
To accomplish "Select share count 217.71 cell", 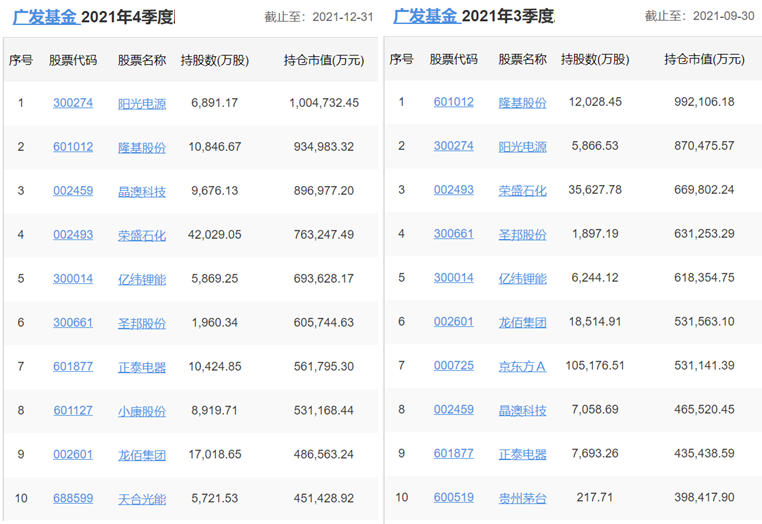I will [595, 497].
